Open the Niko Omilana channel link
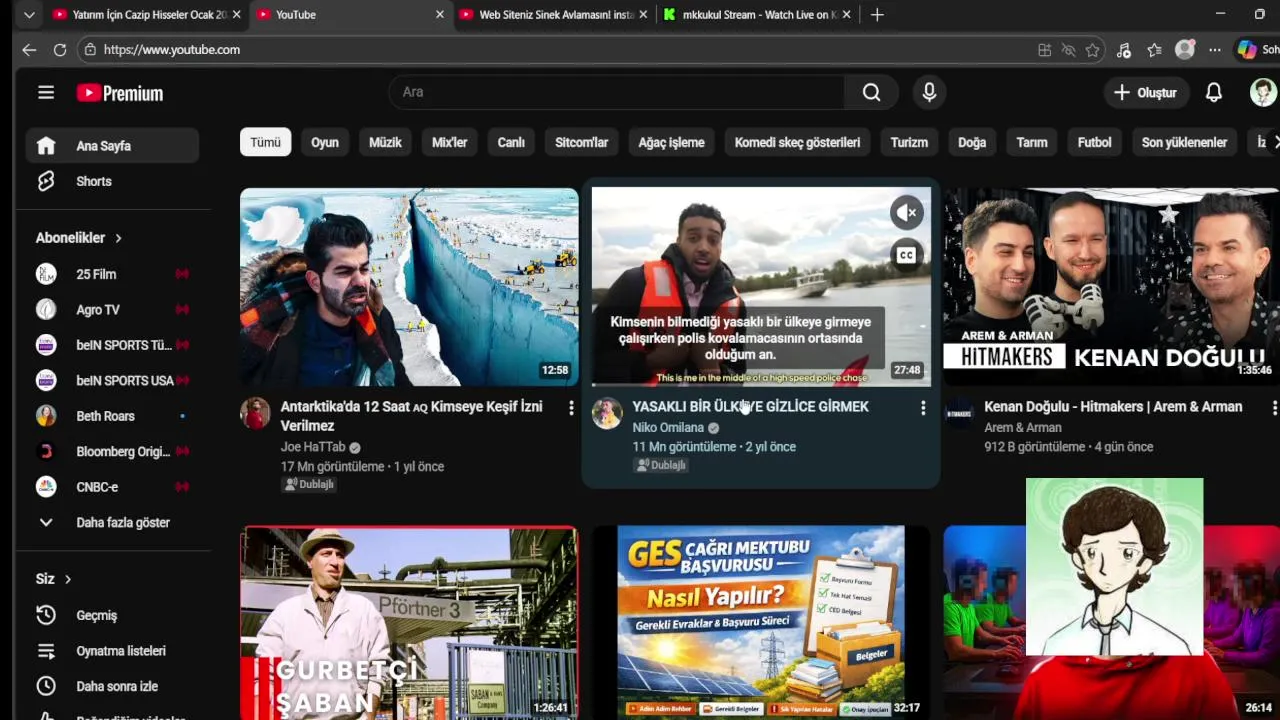Image resolution: width=1280 pixels, height=720 pixels. click(x=668, y=428)
